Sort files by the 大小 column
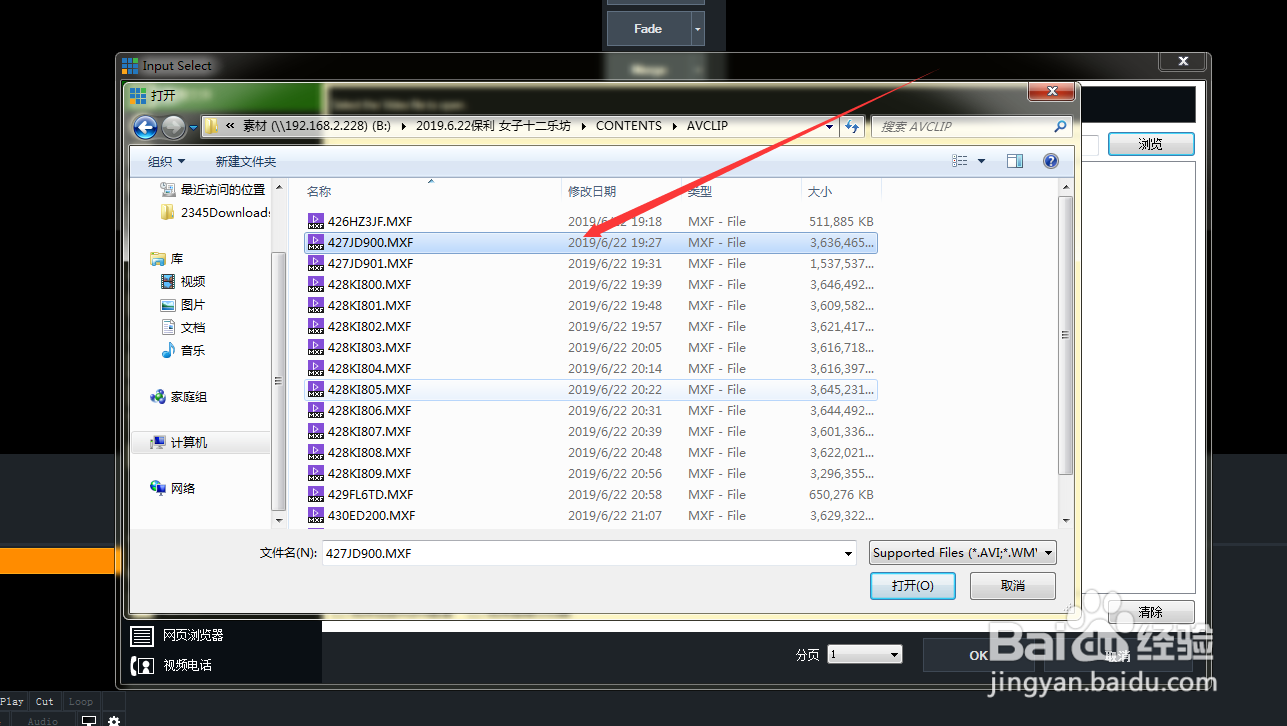The width and height of the screenshot is (1287, 726). 820,191
